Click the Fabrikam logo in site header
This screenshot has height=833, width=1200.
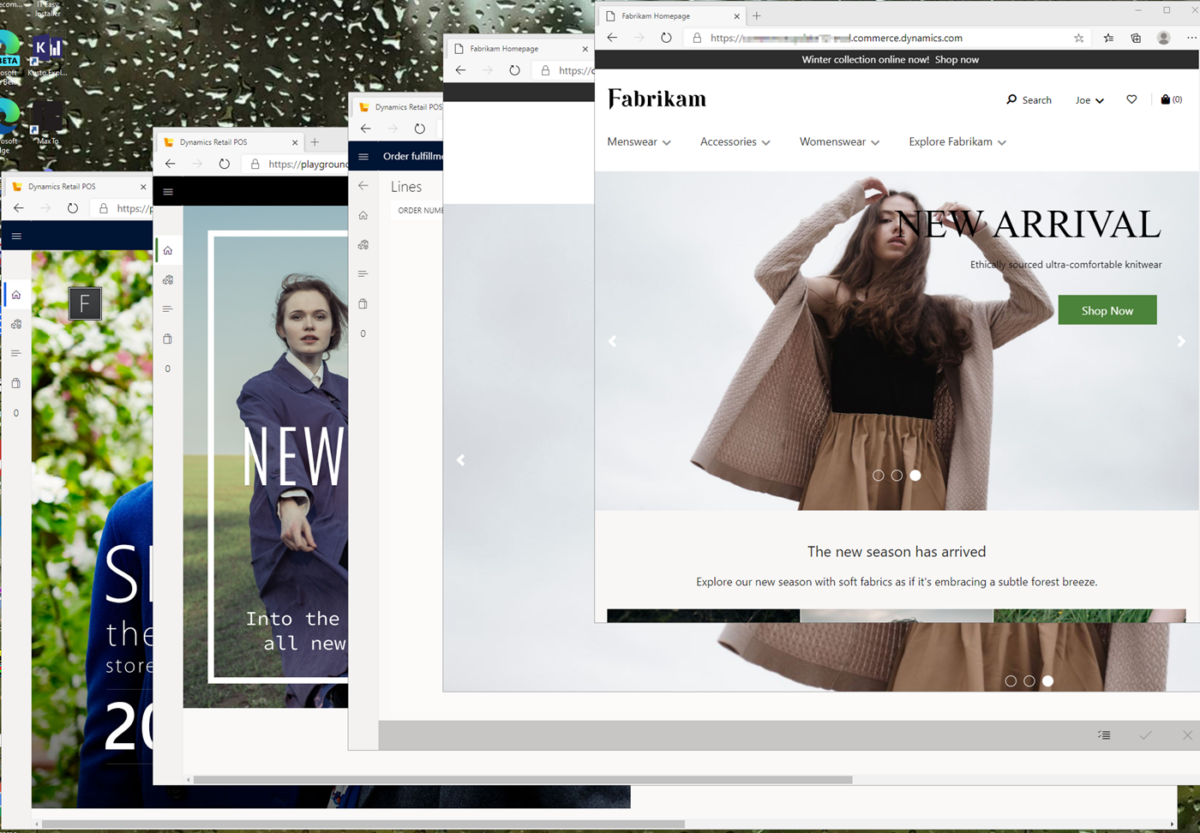pyautogui.click(x=657, y=99)
